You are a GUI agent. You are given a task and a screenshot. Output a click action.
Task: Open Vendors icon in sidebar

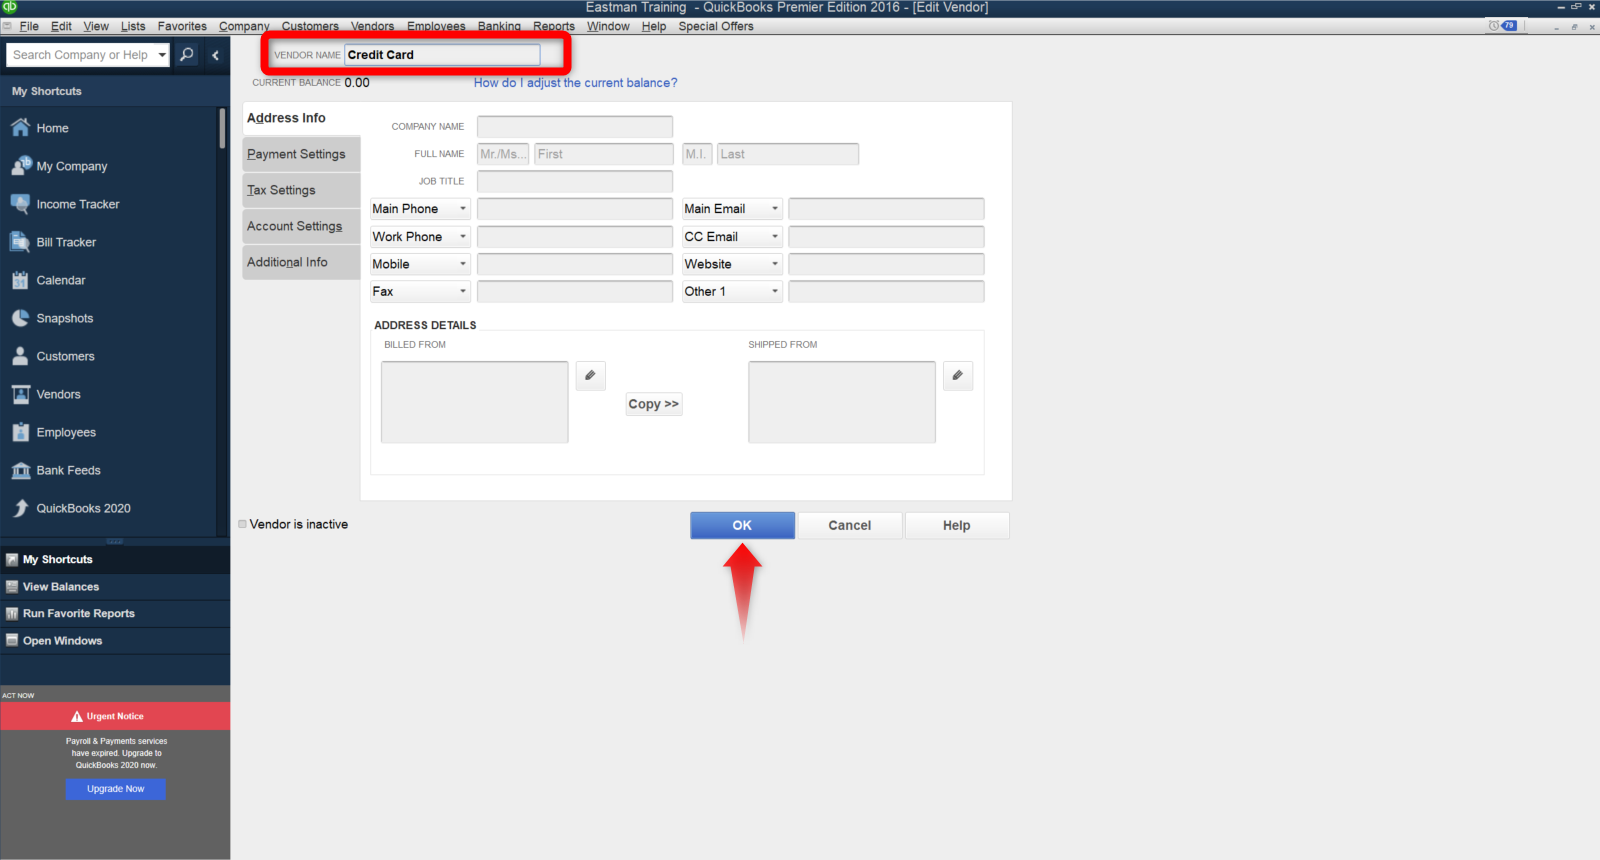coord(20,394)
